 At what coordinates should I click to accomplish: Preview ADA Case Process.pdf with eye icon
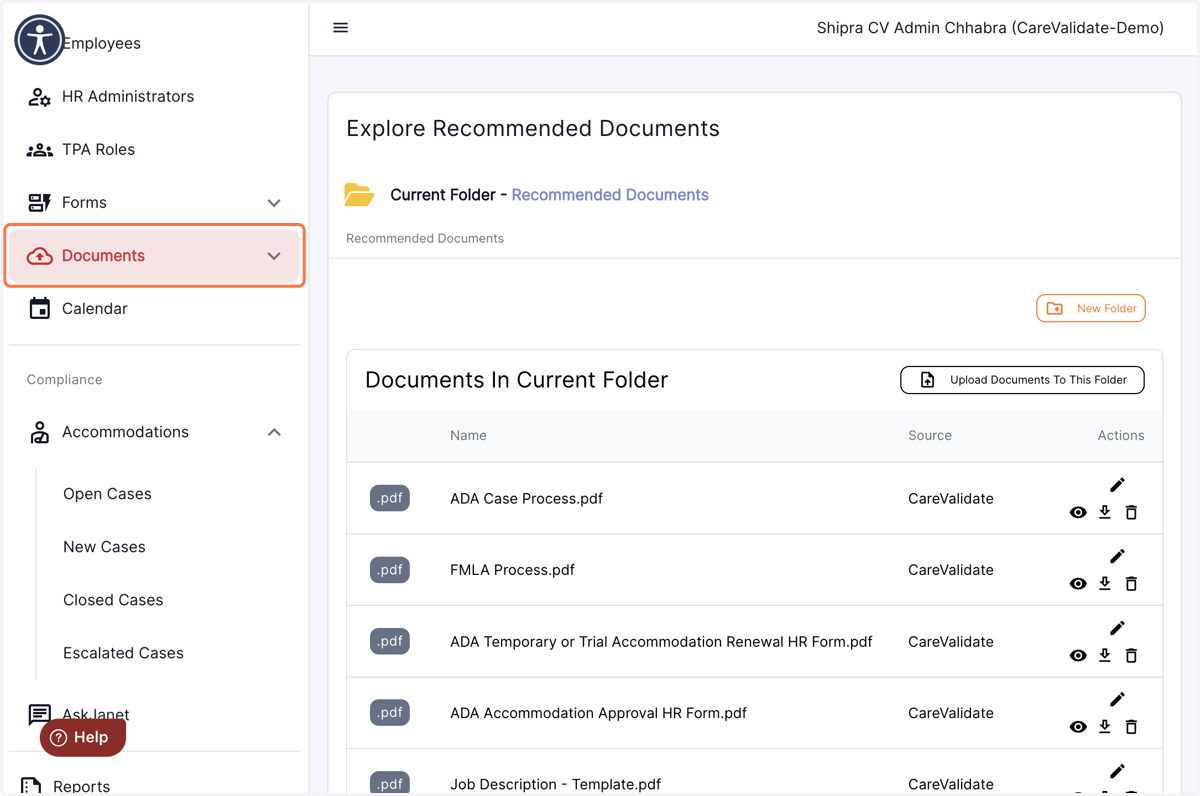pos(1078,512)
